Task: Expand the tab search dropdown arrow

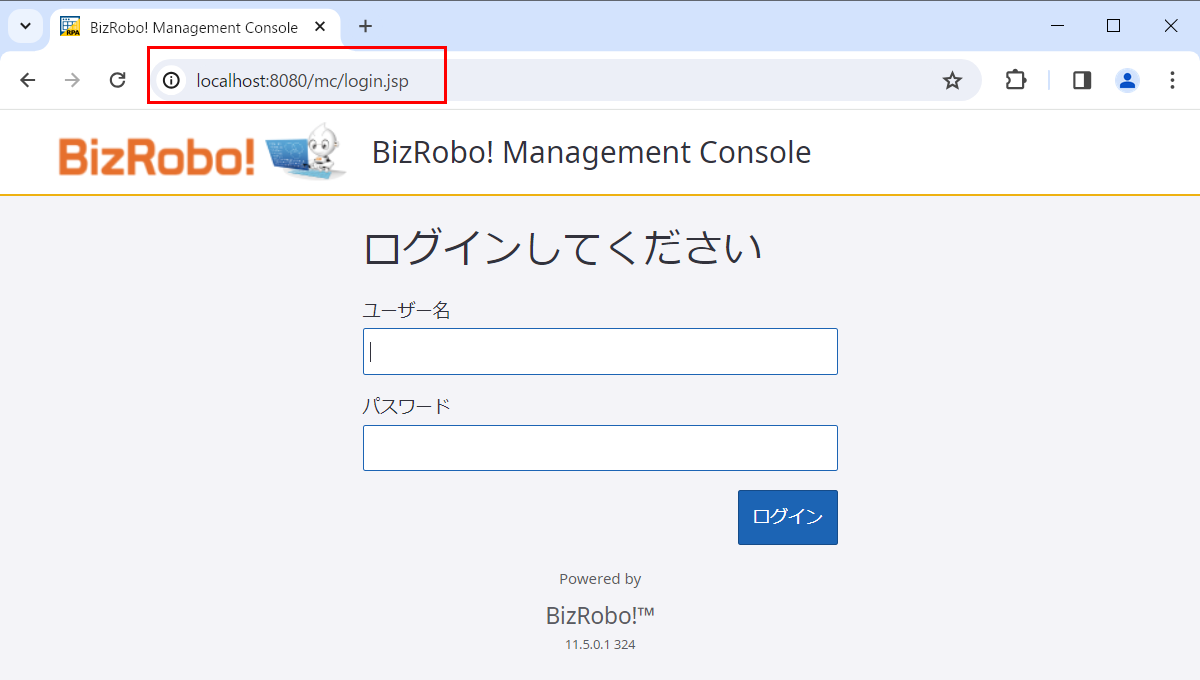Action: point(25,27)
